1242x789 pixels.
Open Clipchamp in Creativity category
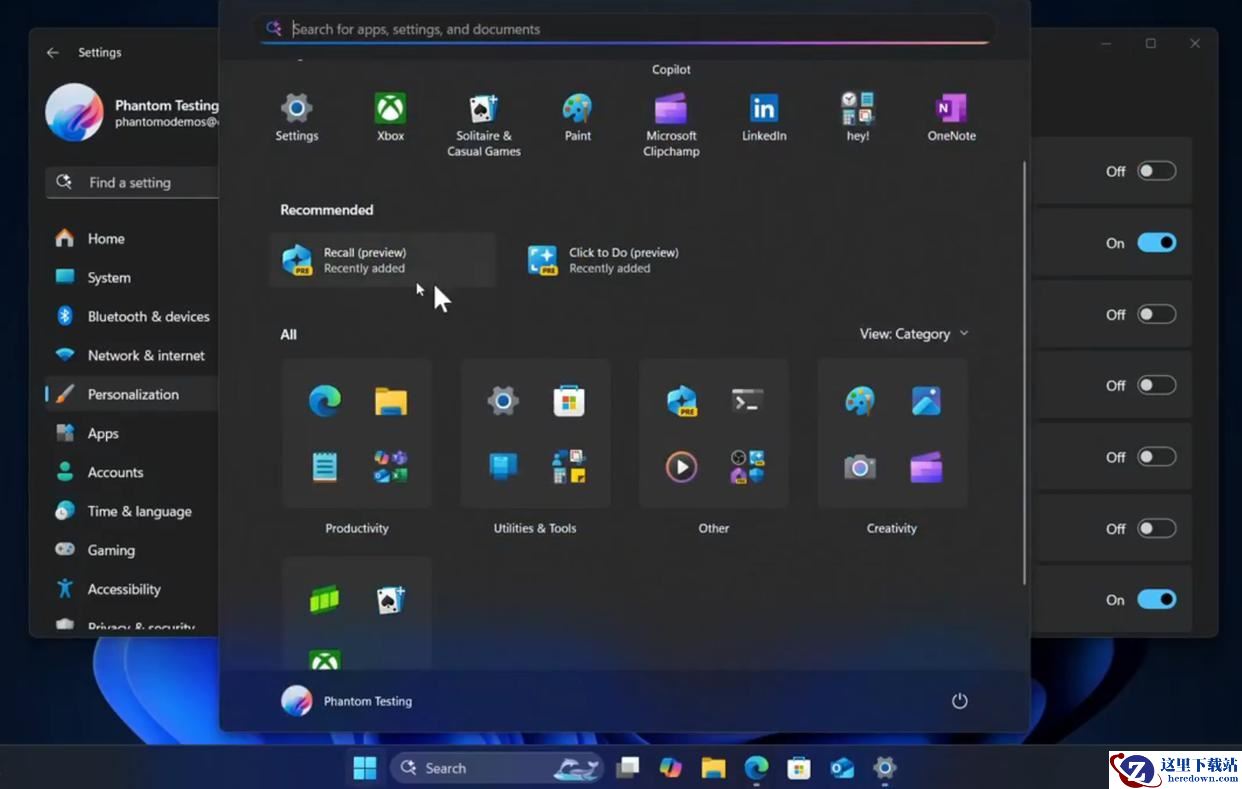click(x=926, y=467)
